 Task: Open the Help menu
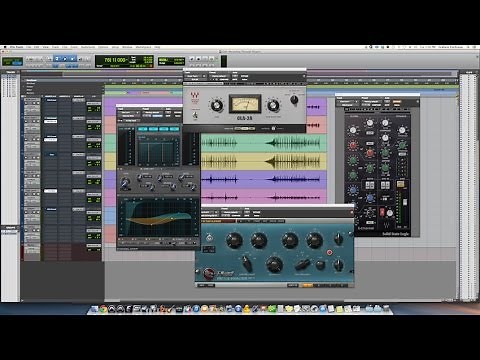[157, 47]
